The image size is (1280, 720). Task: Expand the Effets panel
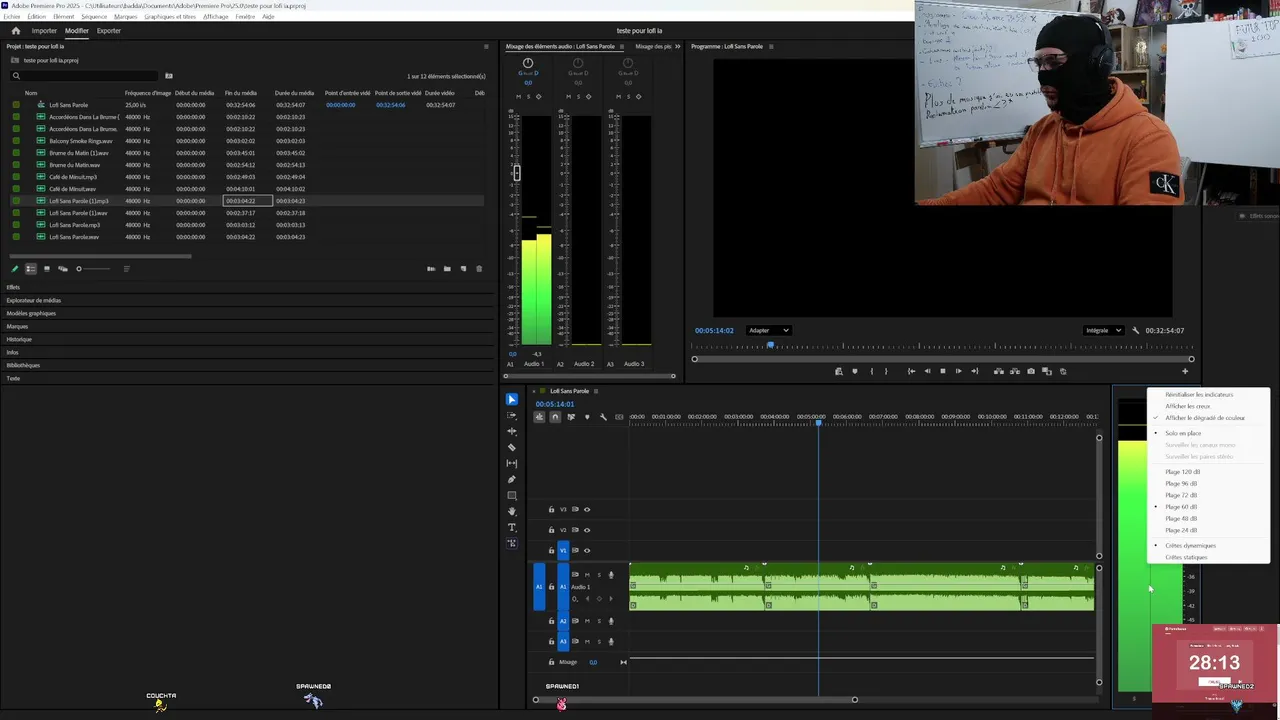pos(14,287)
